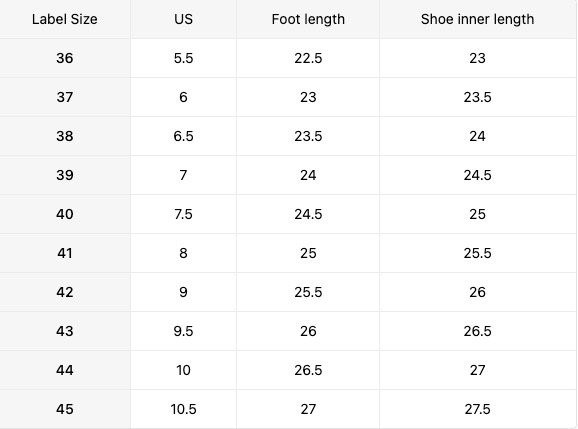Select foot length 26.5 cell in row 44

coord(308,370)
